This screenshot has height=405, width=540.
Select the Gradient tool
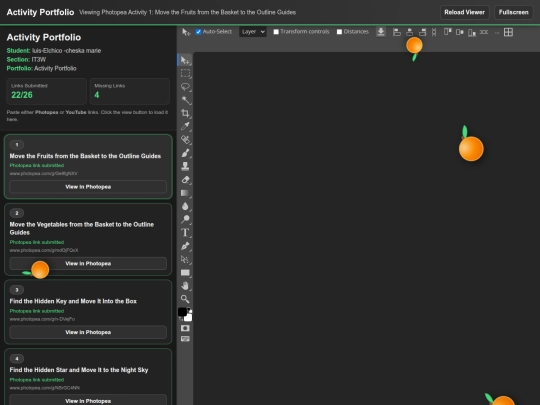(x=185, y=193)
